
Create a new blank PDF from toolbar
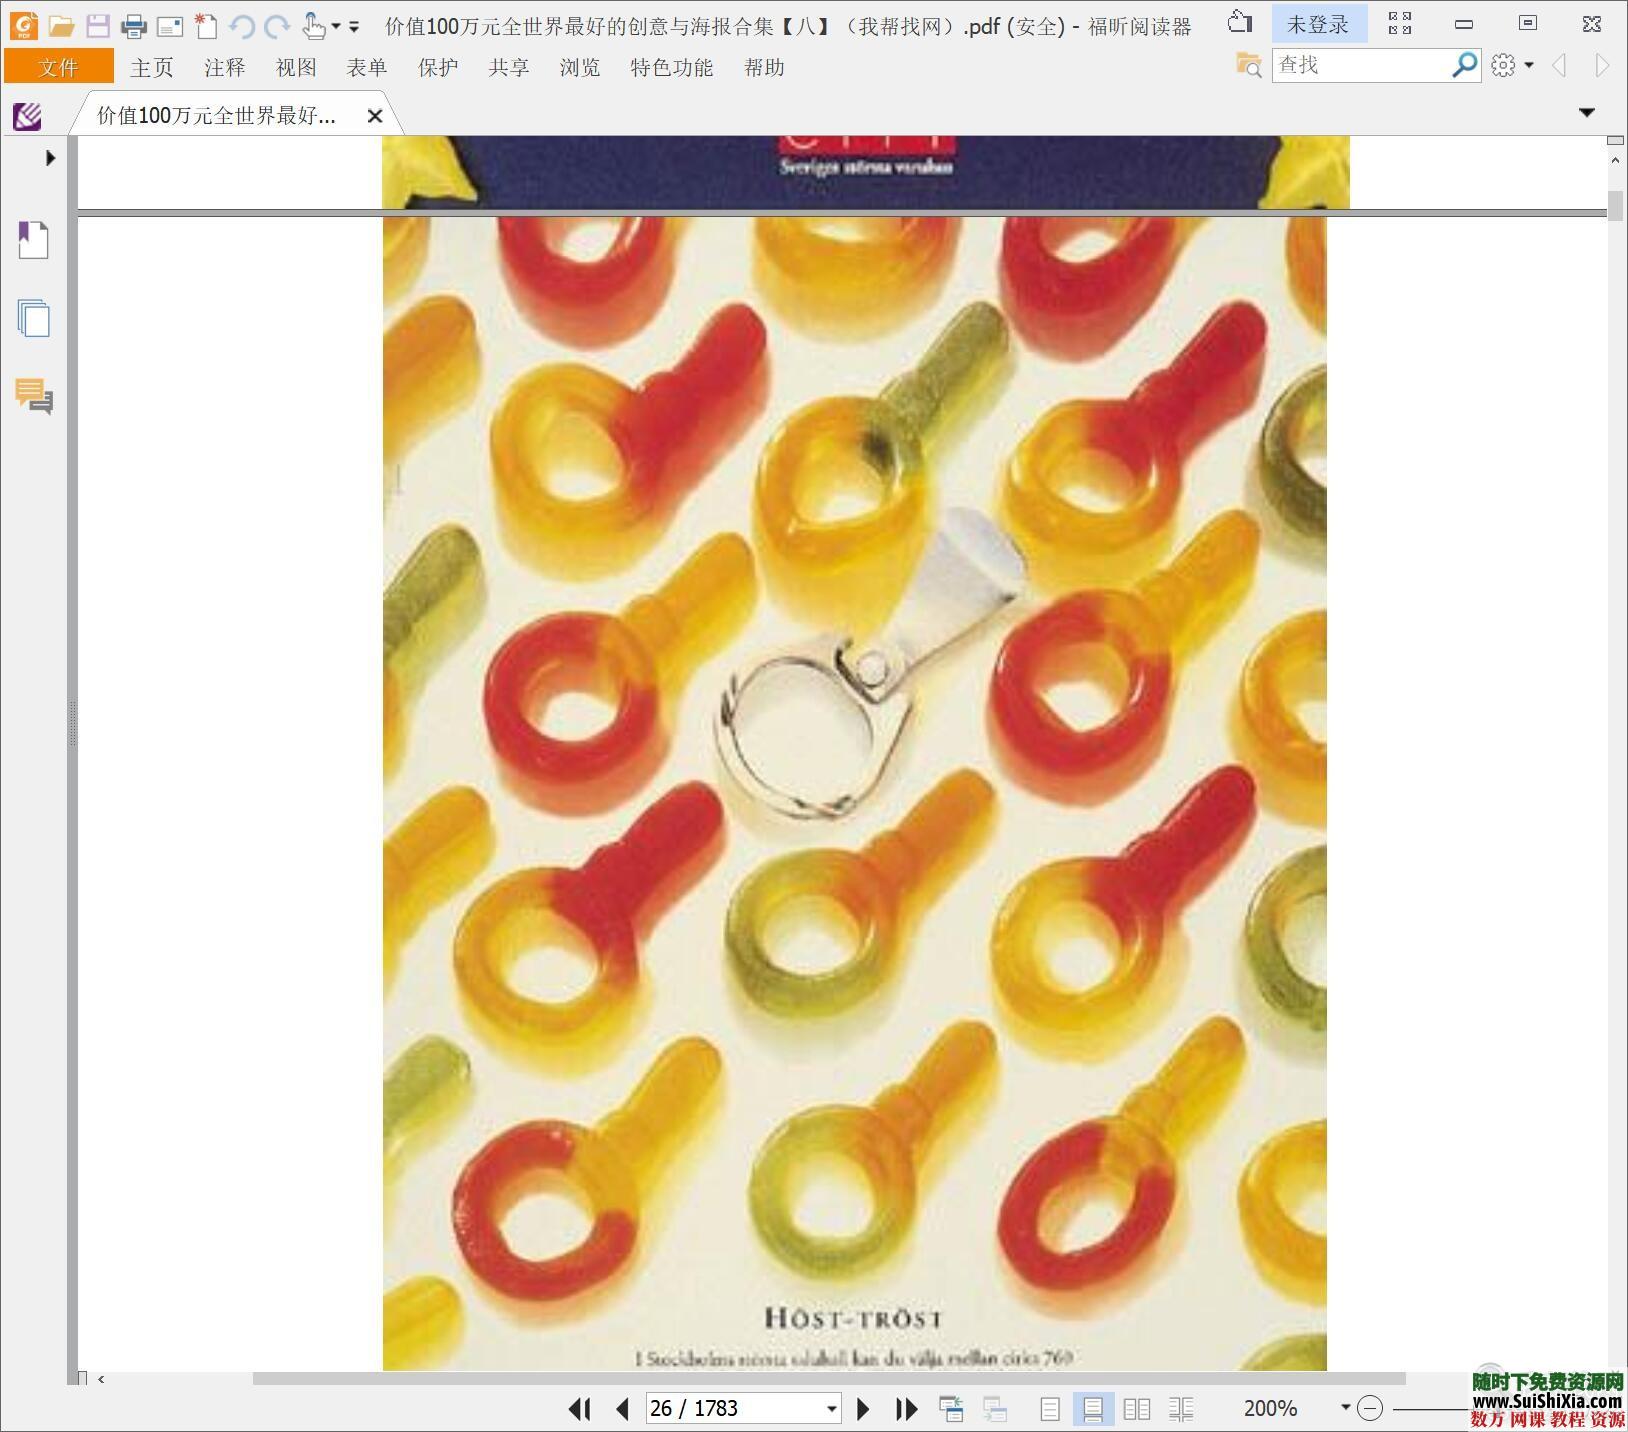[x=206, y=26]
